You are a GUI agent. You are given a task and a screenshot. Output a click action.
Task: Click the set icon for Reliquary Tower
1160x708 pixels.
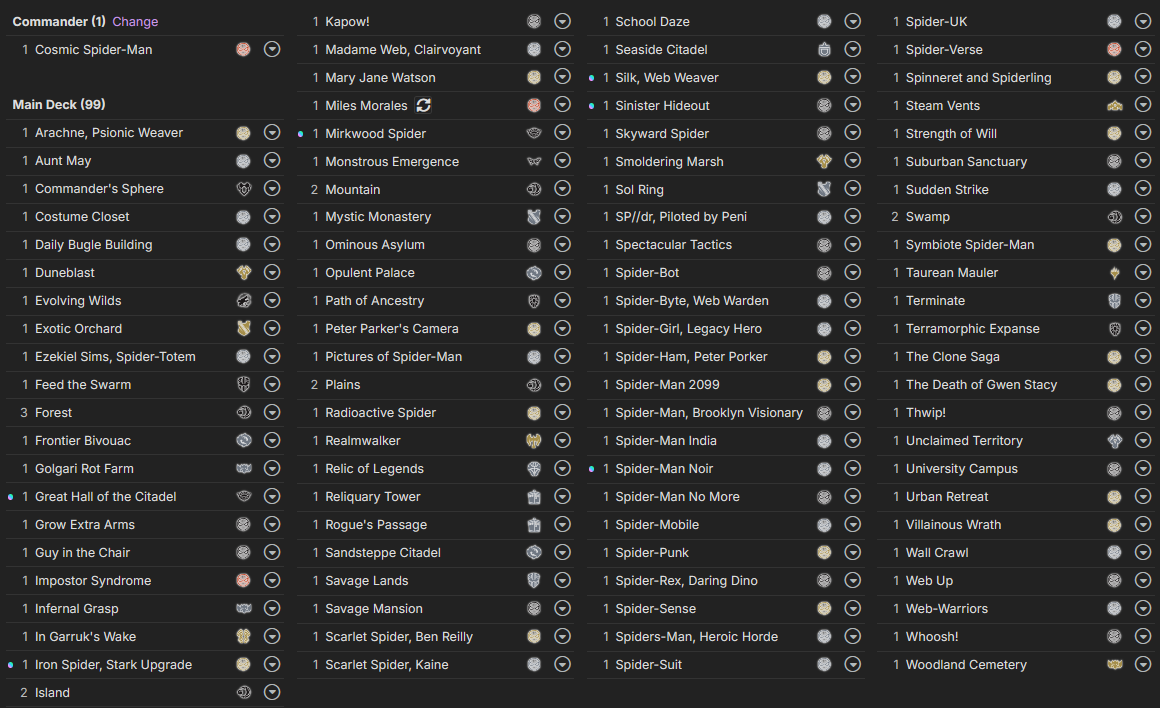(x=534, y=496)
